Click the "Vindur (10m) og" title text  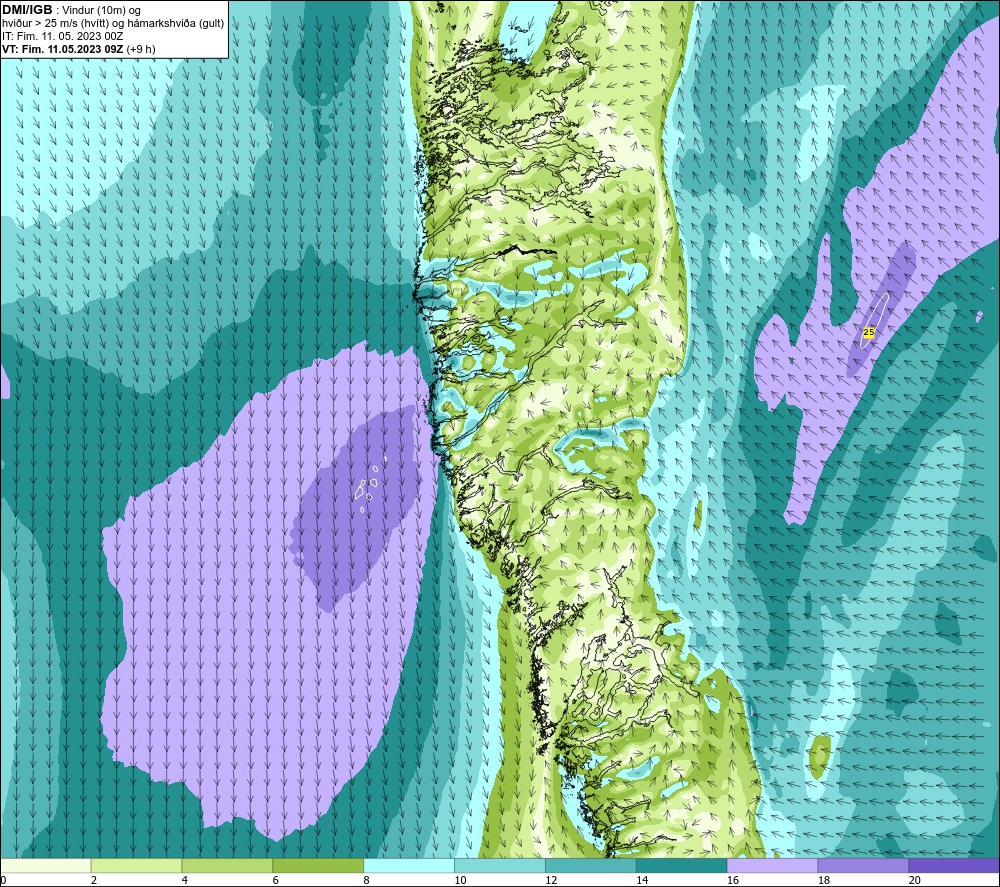[x=101, y=11]
